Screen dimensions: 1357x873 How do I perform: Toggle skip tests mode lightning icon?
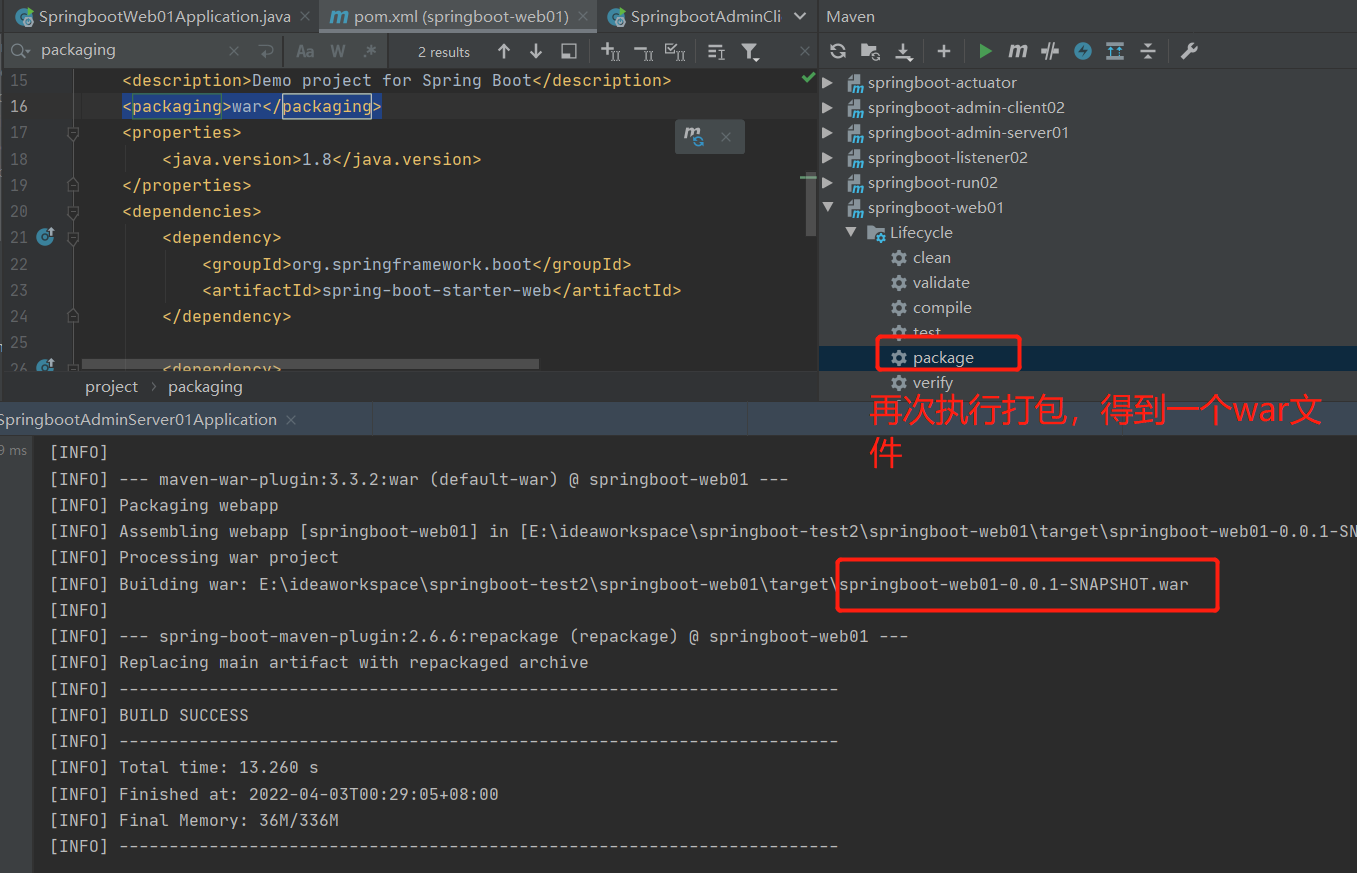pyautogui.click(x=1083, y=51)
